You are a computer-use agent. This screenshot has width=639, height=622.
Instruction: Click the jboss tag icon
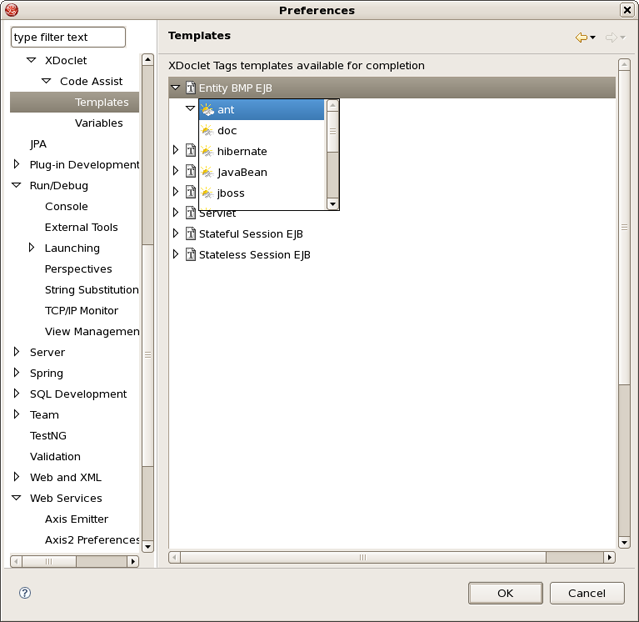(x=207, y=194)
